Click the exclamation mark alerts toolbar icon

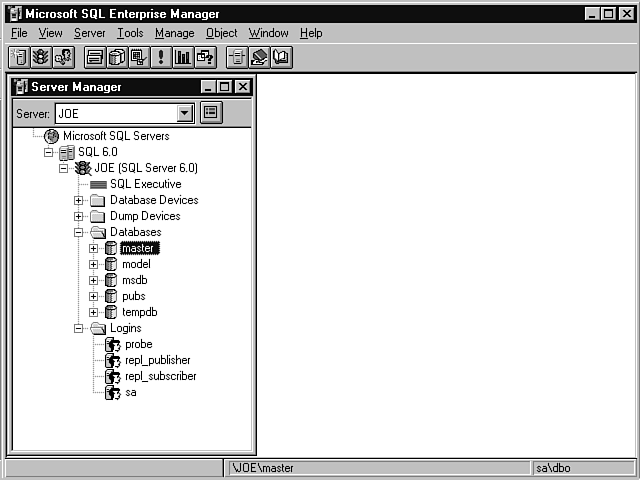pyautogui.click(x=161, y=58)
